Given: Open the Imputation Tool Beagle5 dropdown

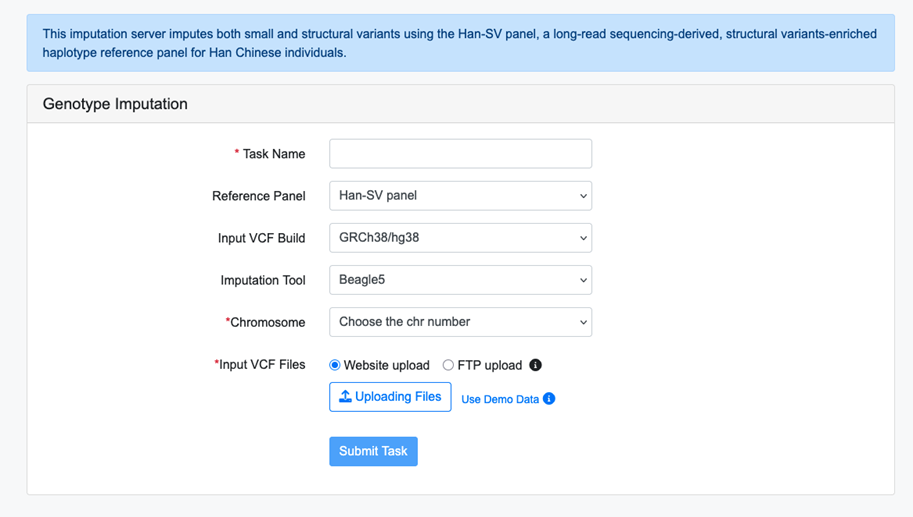Looking at the screenshot, I should pyautogui.click(x=460, y=280).
